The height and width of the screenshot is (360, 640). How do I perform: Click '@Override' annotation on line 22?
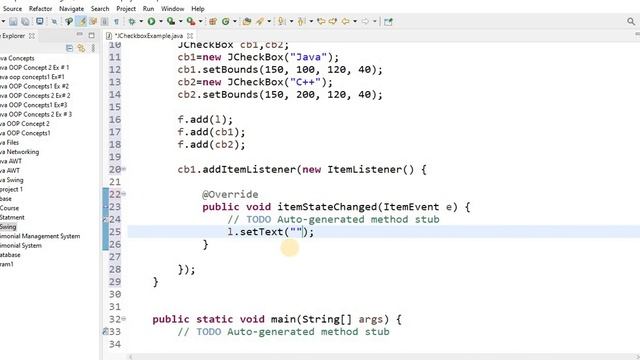[x=230, y=194]
